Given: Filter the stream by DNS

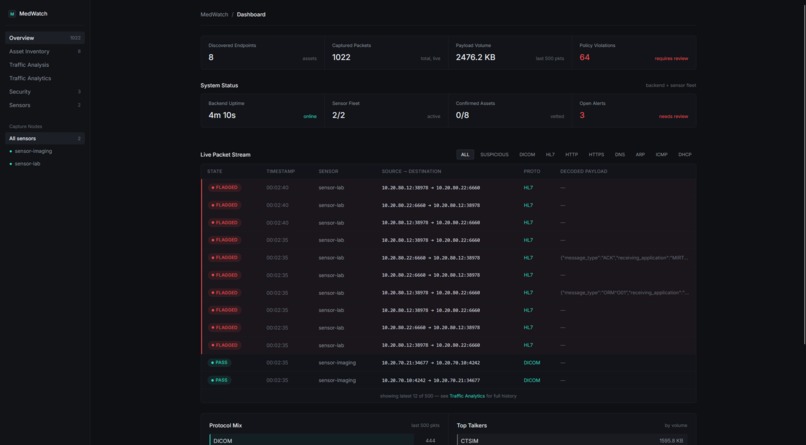Looking at the screenshot, I should click(x=619, y=155).
